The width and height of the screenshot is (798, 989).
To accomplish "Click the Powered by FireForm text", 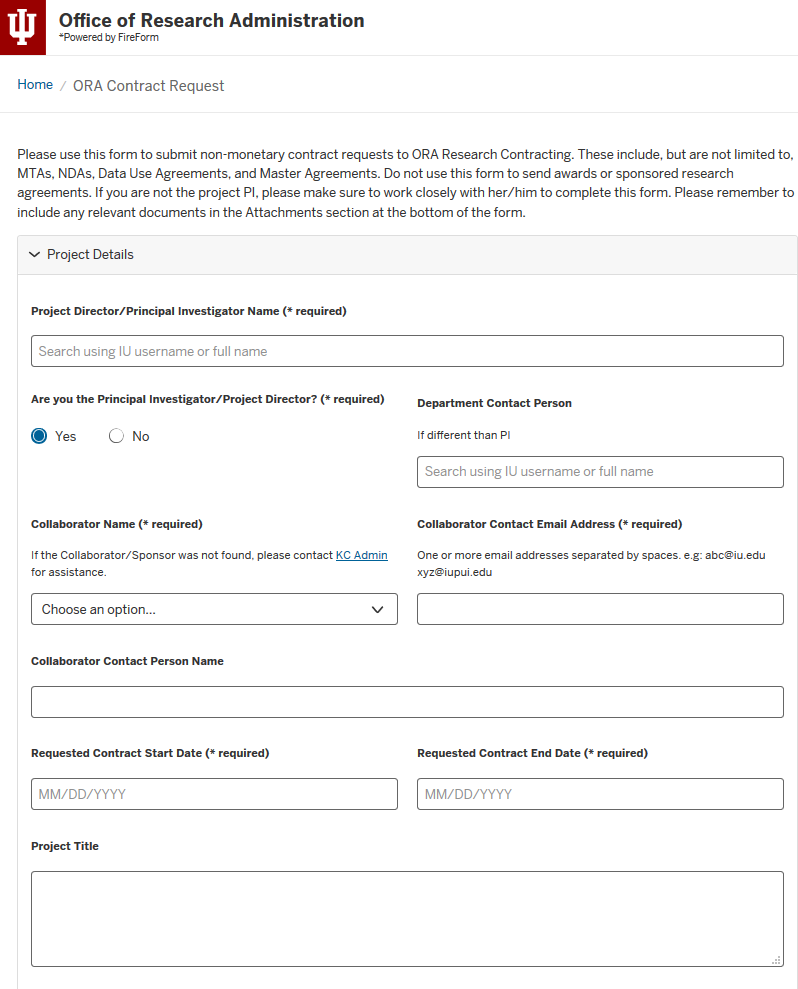I will tap(110, 38).
